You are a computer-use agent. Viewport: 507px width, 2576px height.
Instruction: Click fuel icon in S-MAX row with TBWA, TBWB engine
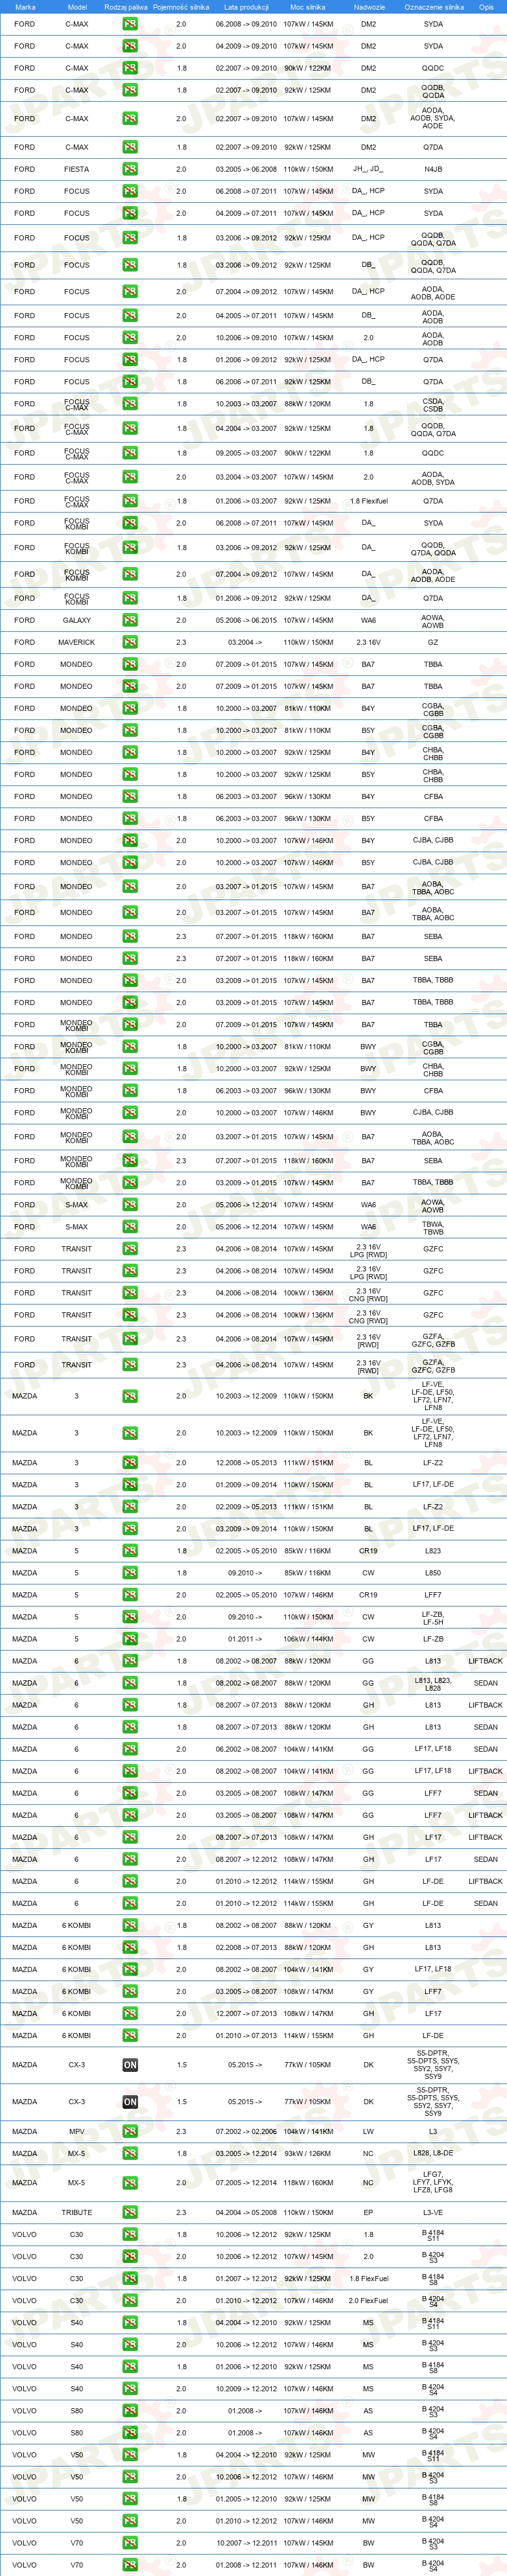point(130,1227)
